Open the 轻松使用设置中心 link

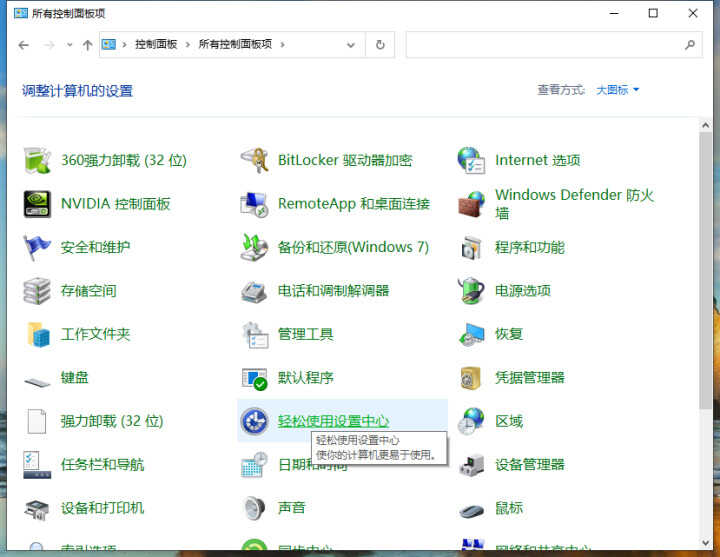click(x=333, y=421)
